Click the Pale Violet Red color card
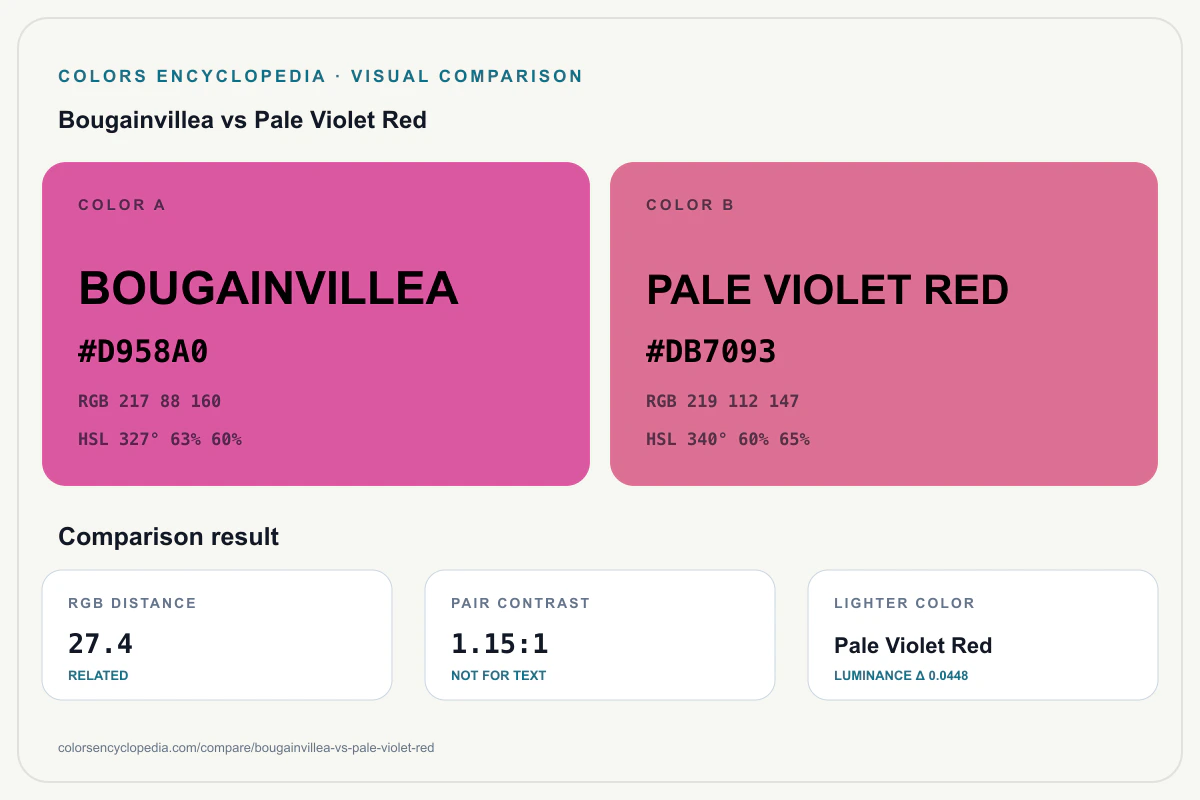 tap(884, 324)
